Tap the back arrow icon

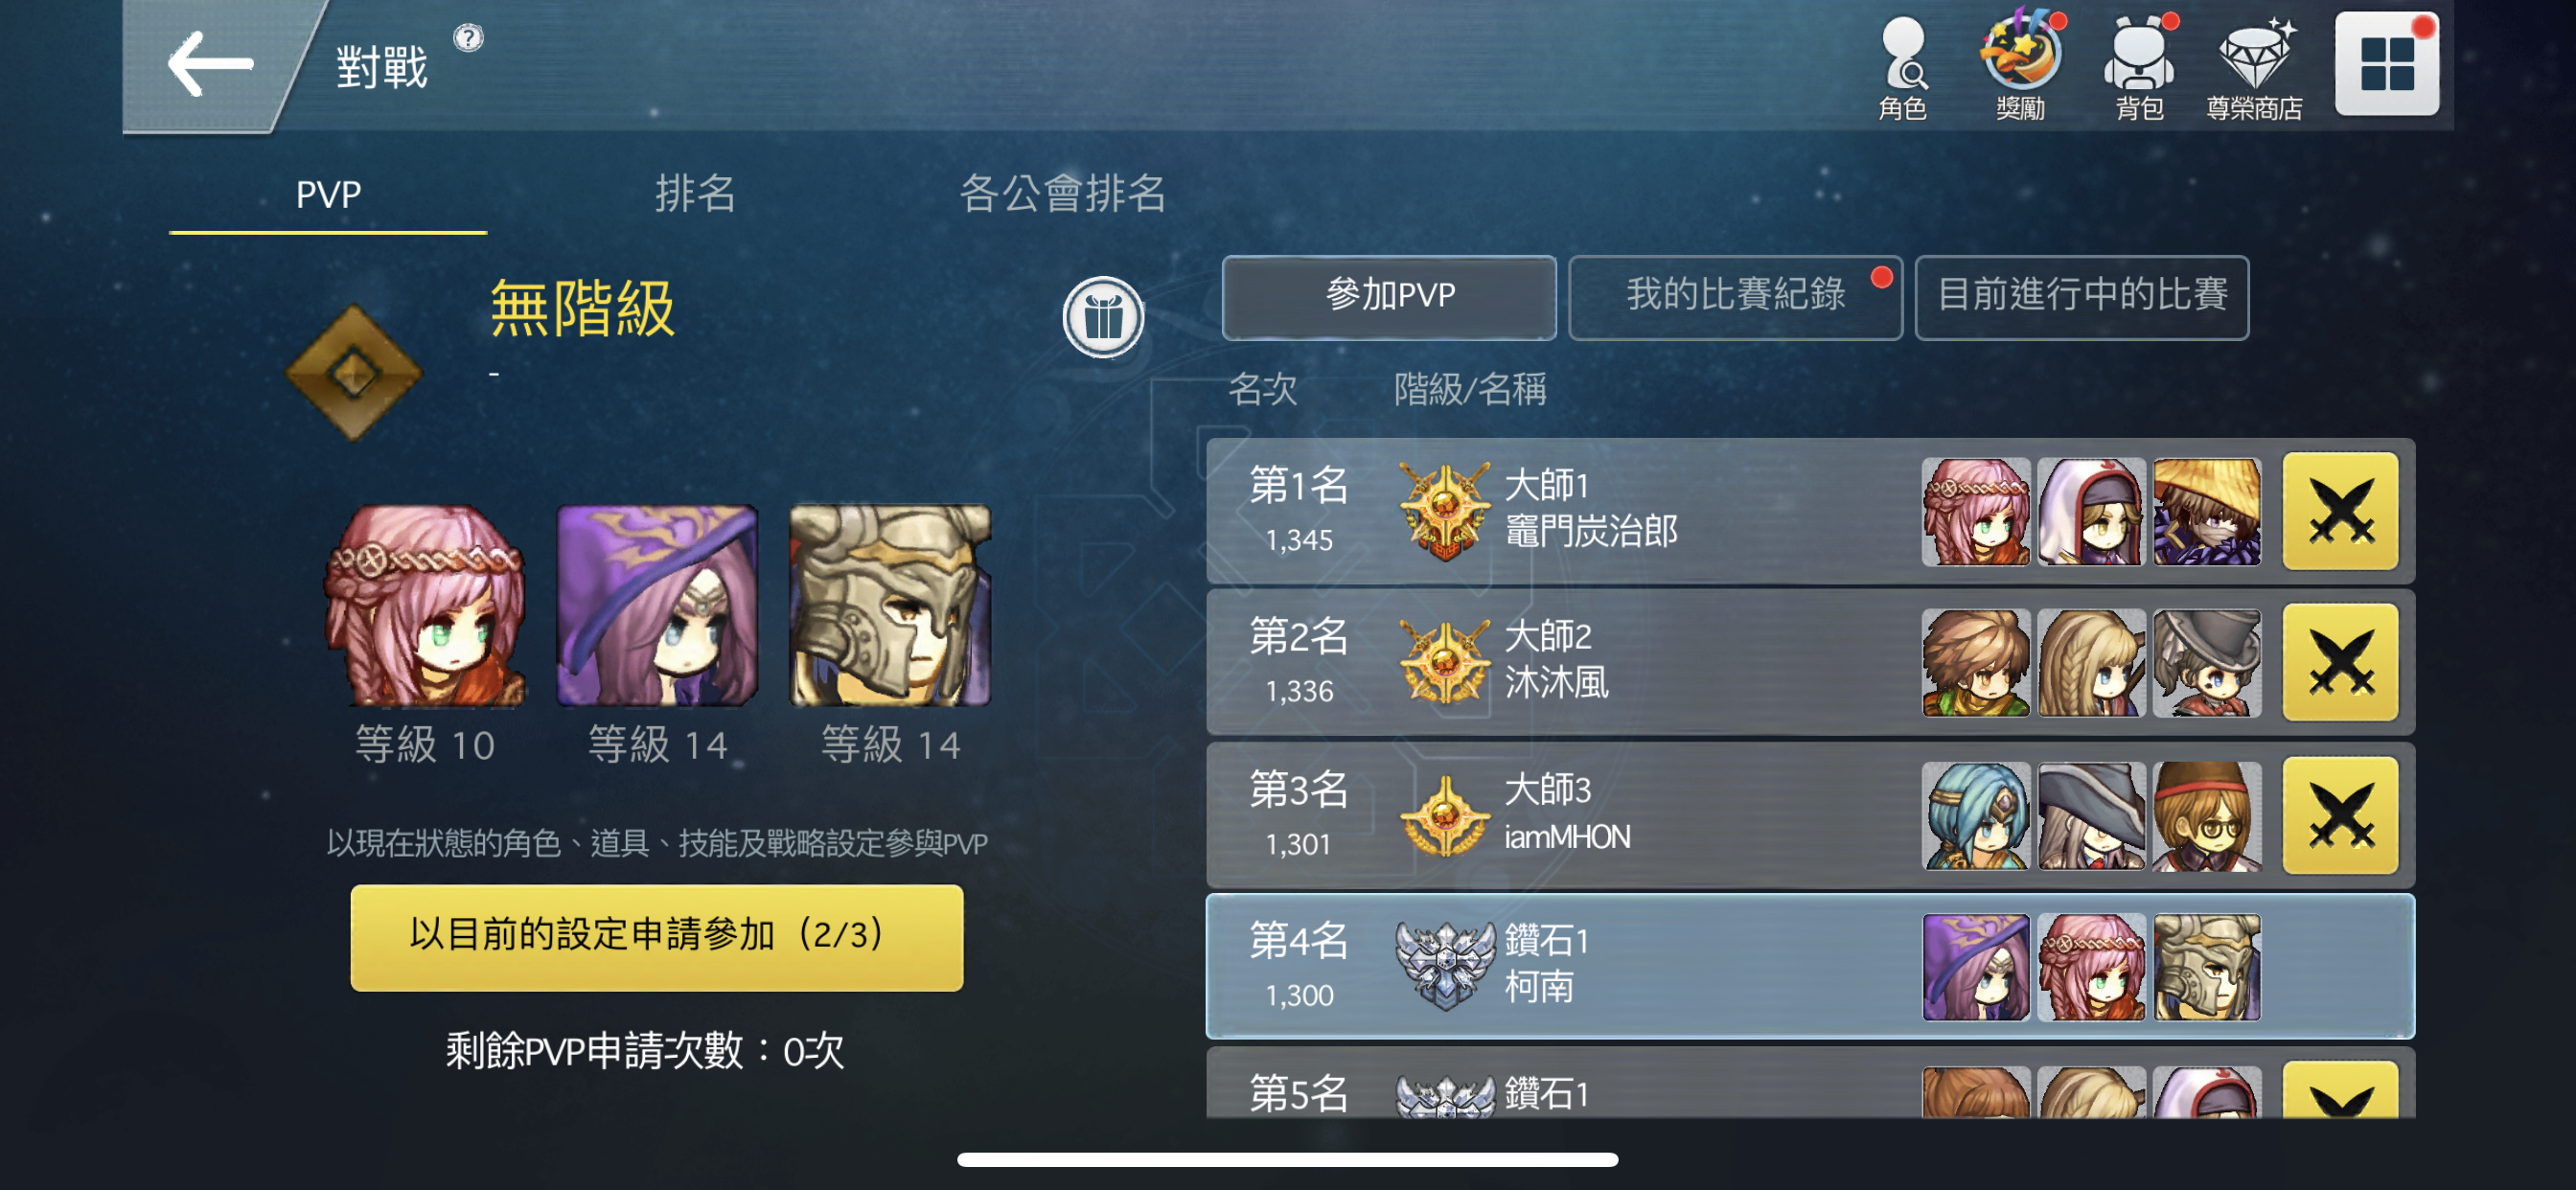point(210,64)
